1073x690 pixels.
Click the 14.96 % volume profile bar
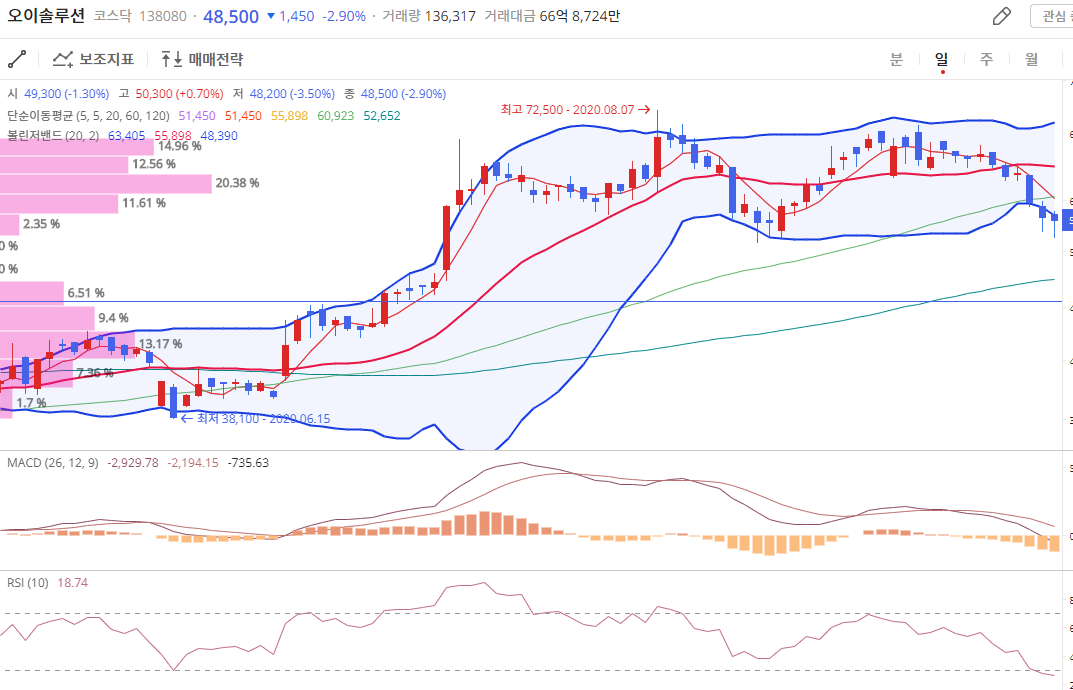[x=77, y=146]
